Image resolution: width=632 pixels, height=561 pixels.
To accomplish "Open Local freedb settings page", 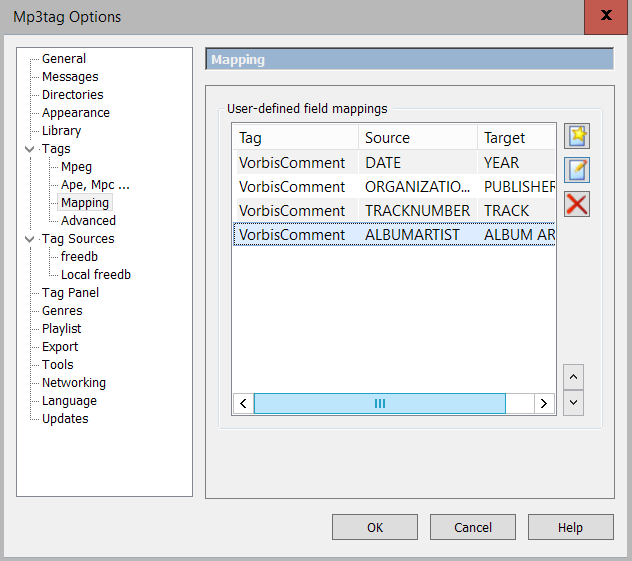I will 96,275.
